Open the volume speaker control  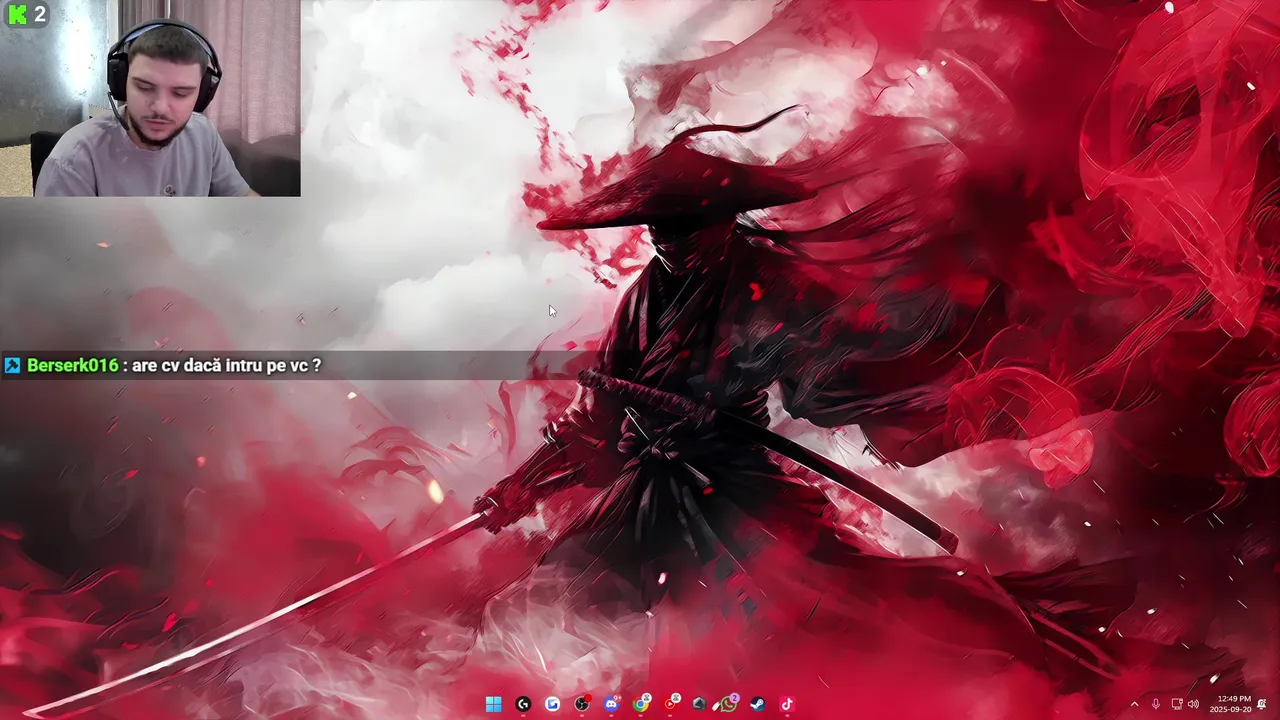(1193, 704)
